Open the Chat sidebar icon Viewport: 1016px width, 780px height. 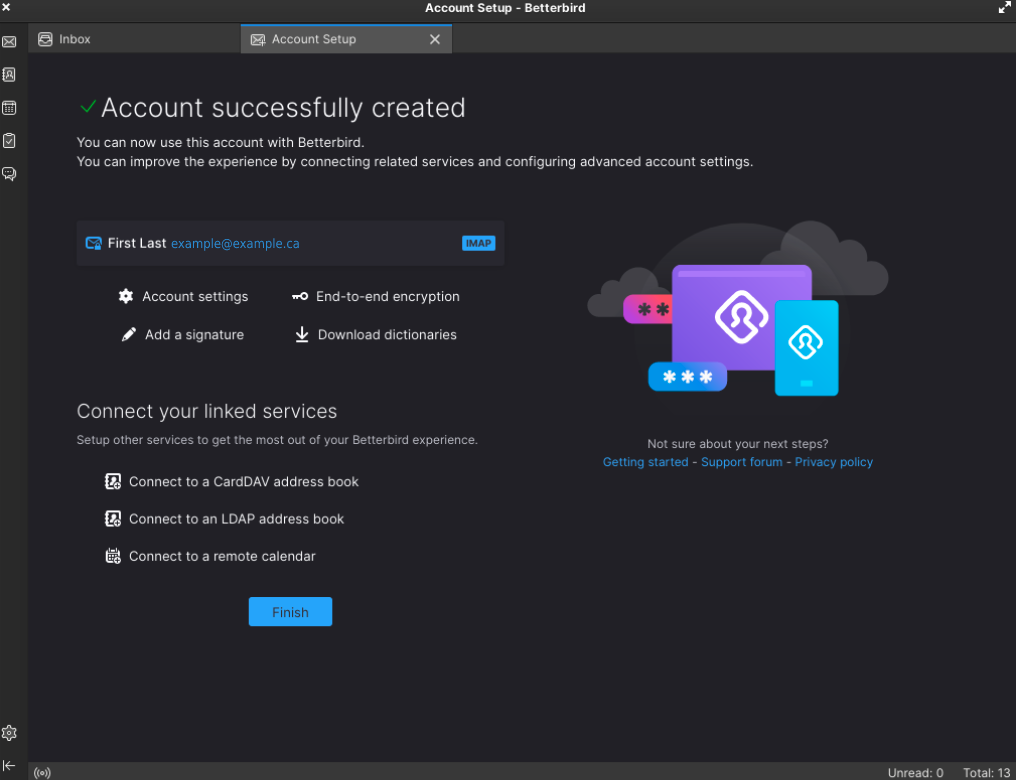tap(9, 174)
